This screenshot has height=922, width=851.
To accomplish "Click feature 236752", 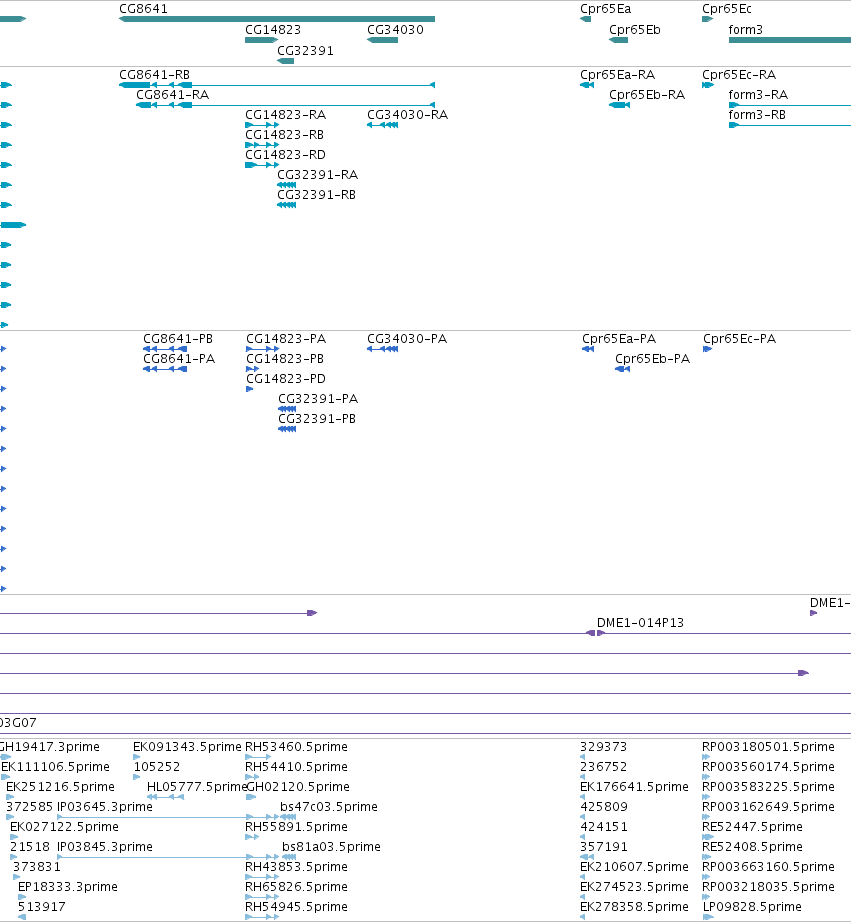I will [x=582, y=777].
